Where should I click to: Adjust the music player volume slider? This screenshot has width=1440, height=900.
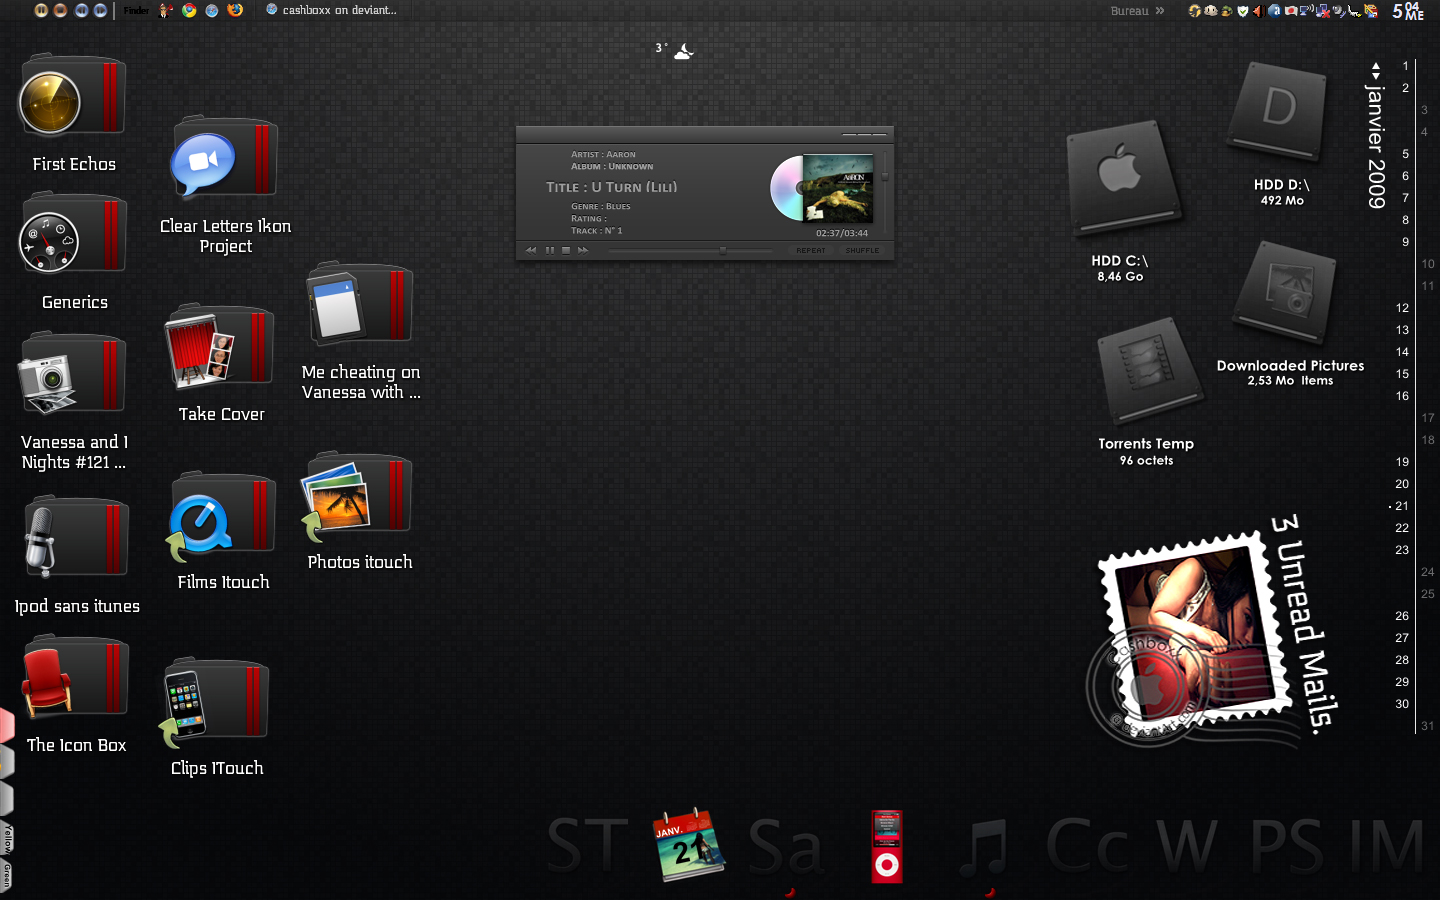(884, 176)
